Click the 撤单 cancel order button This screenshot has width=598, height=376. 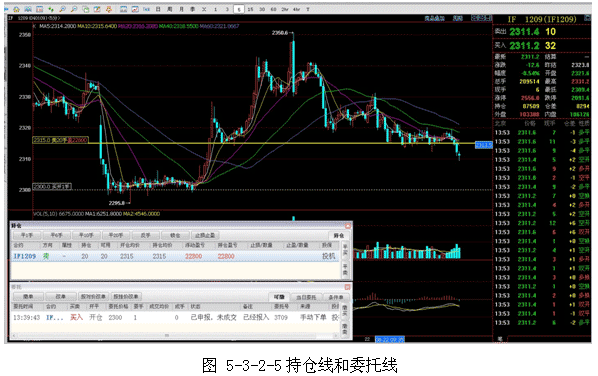pyautogui.click(x=28, y=296)
